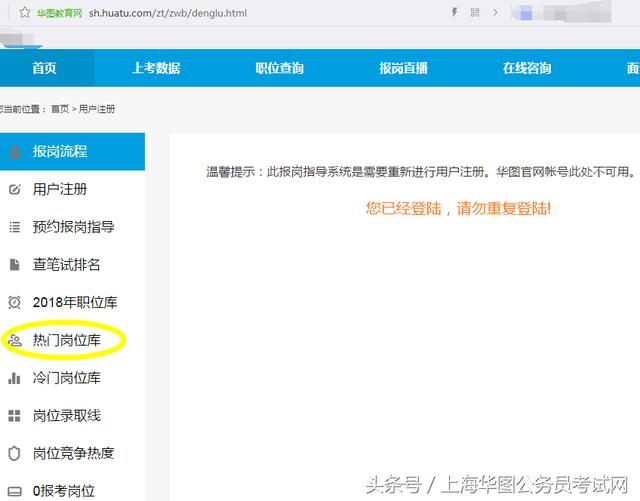Viewport: 640px width, 501px height.
Task: Click the shield icon beside 岗位竞争热度
Action: [x=14, y=453]
